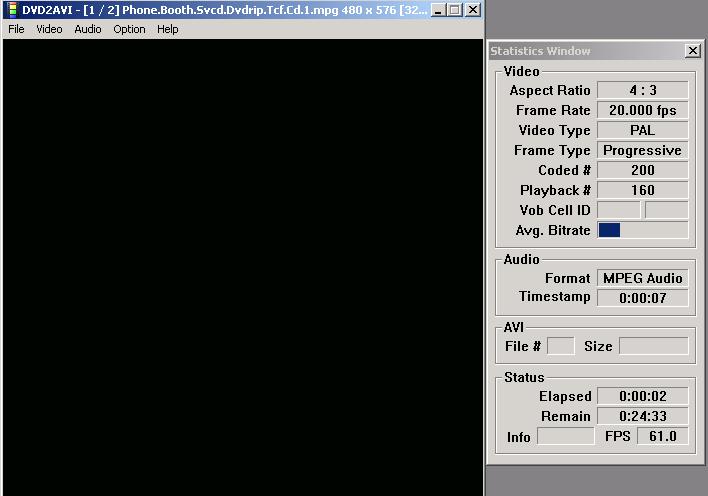The image size is (708, 496).
Task: Click the Status Info field
Action: click(x=565, y=436)
